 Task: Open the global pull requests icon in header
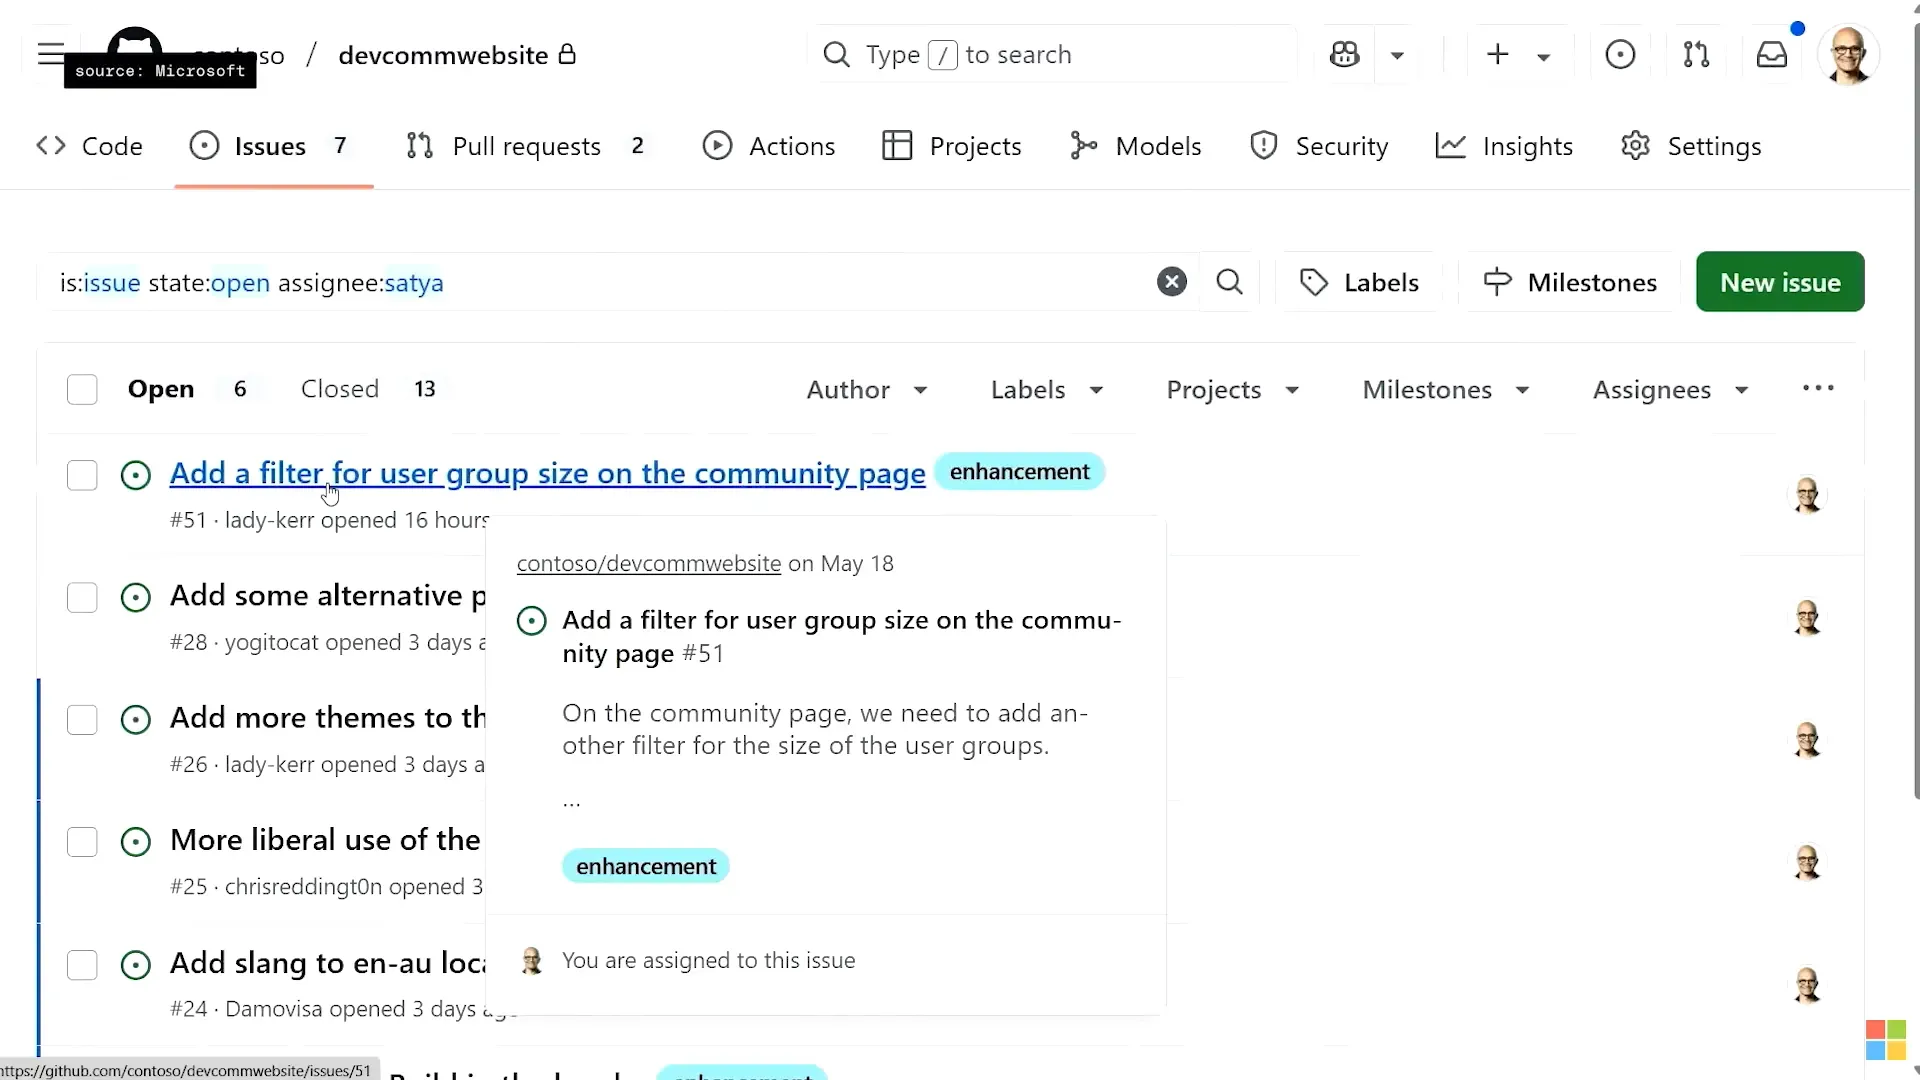point(1696,55)
